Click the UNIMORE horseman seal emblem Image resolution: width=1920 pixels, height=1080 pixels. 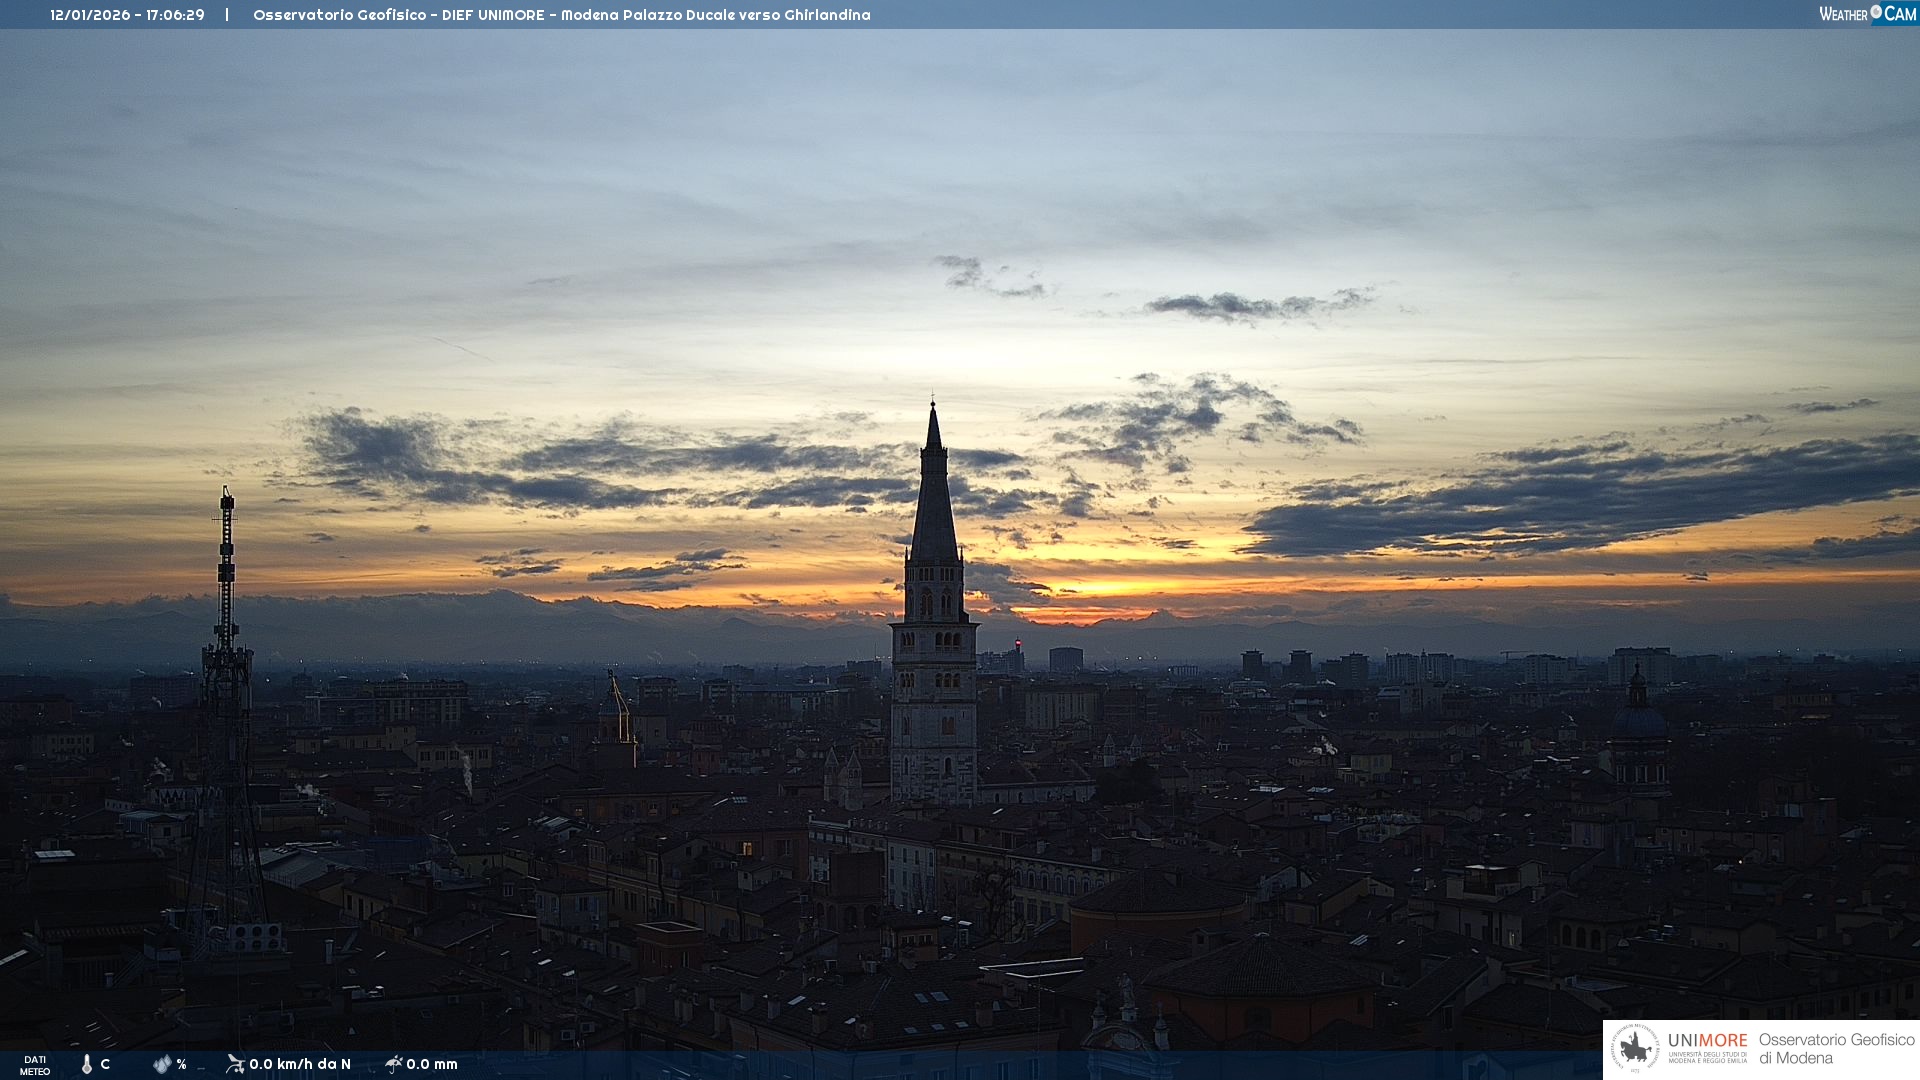point(1636,1049)
